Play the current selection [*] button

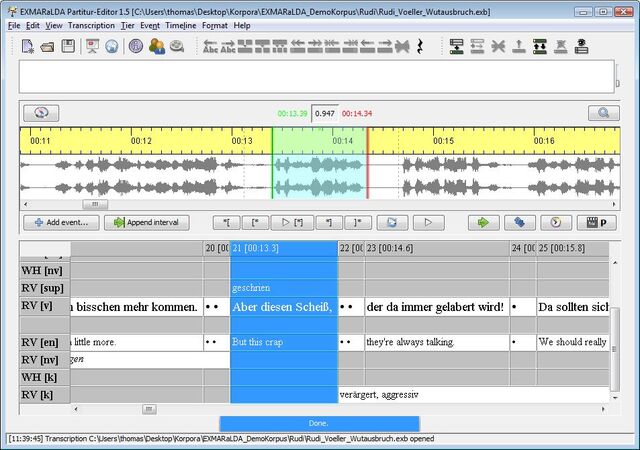pyautogui.click(x=292, y=223)
